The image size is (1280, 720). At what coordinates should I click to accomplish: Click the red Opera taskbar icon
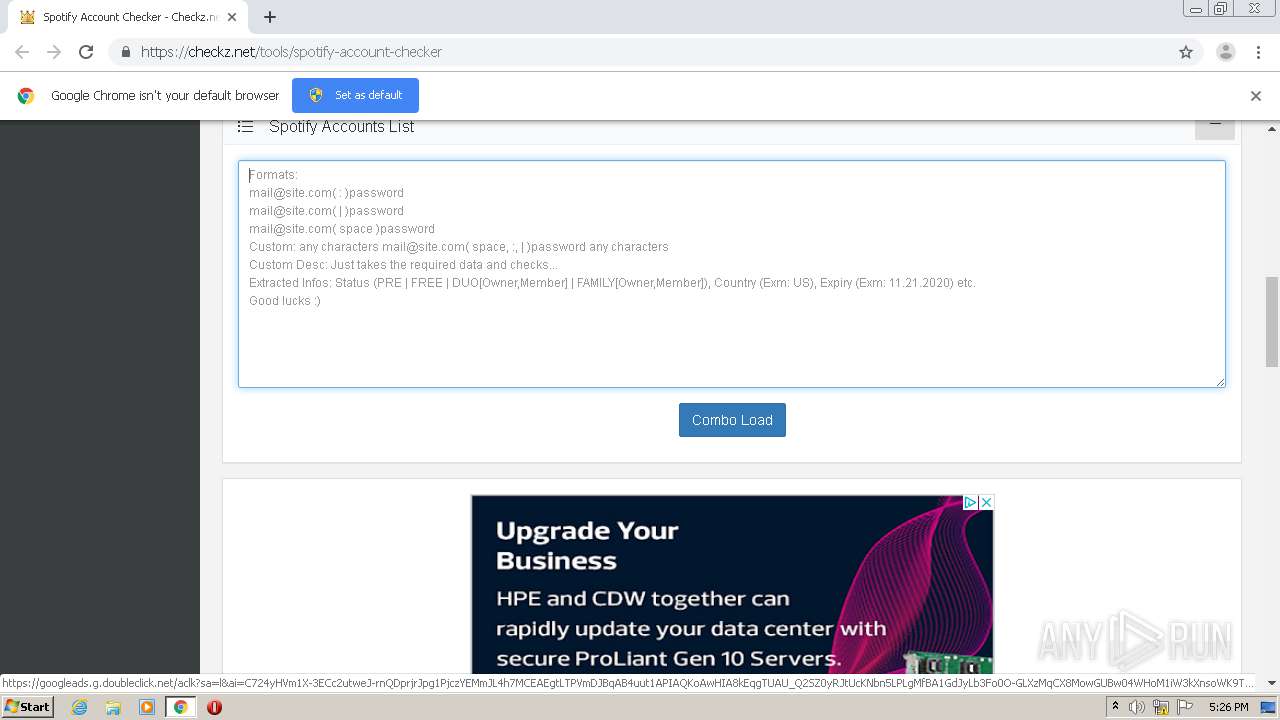tap(214, 707)
